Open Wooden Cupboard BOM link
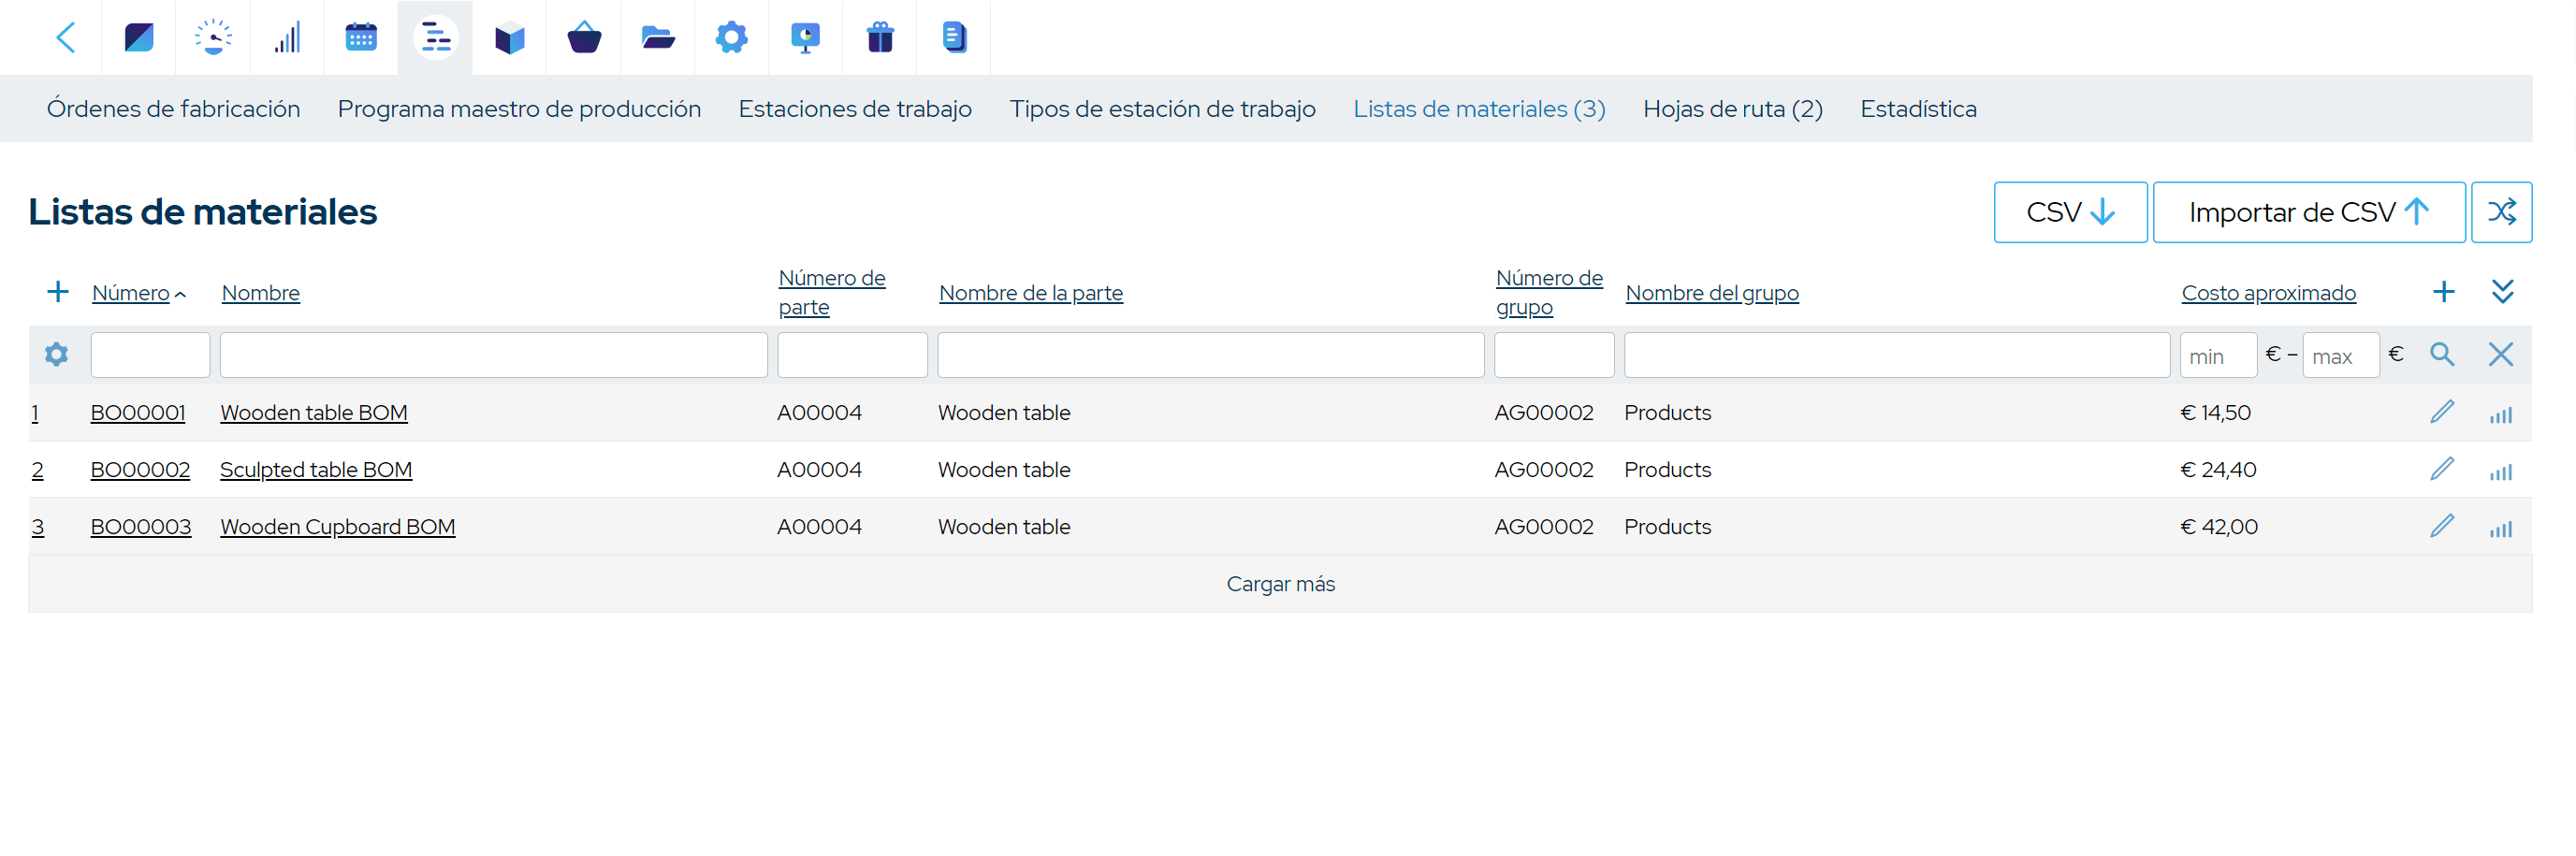Image resolution: width=2576 pixels, height=856 pixels. pyautogui.click(x=338, y=527)
